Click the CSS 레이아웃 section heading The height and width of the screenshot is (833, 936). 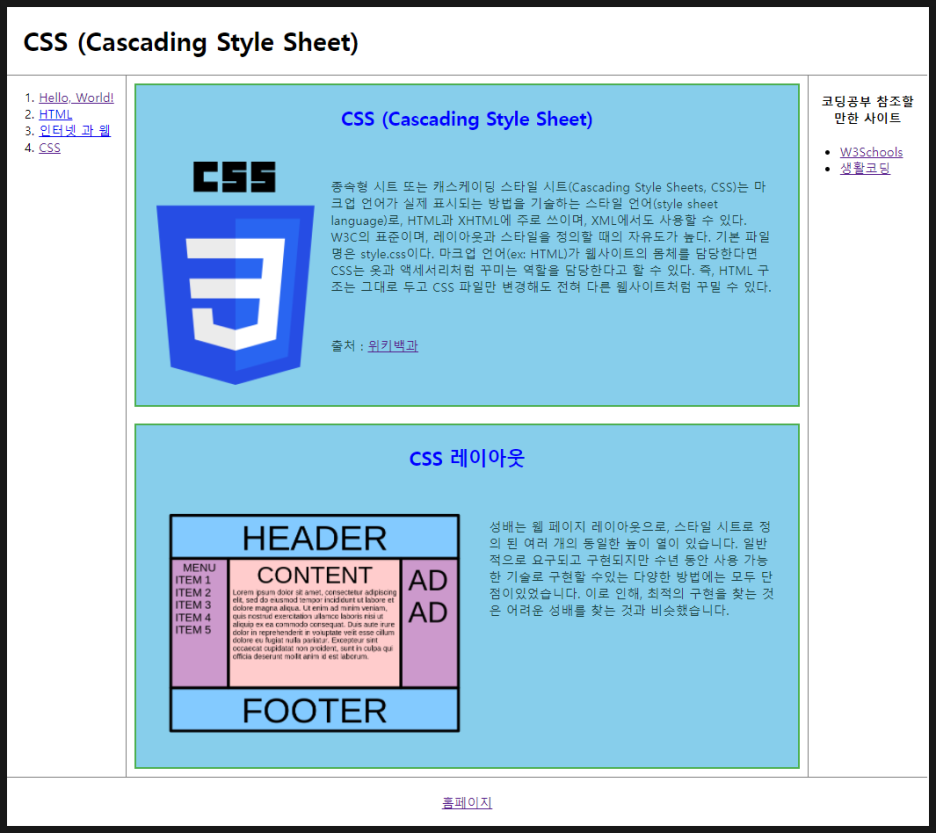[x=467, y=459]
